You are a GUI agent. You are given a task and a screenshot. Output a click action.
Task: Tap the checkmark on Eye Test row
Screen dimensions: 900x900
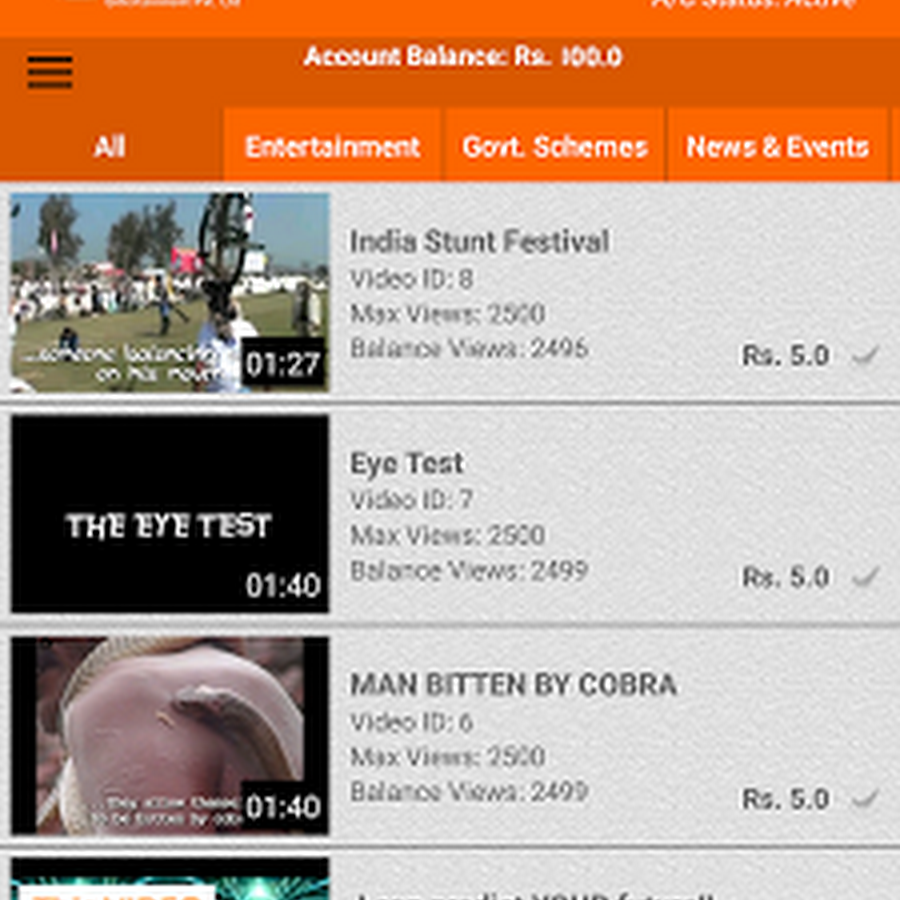click(865, 576)
